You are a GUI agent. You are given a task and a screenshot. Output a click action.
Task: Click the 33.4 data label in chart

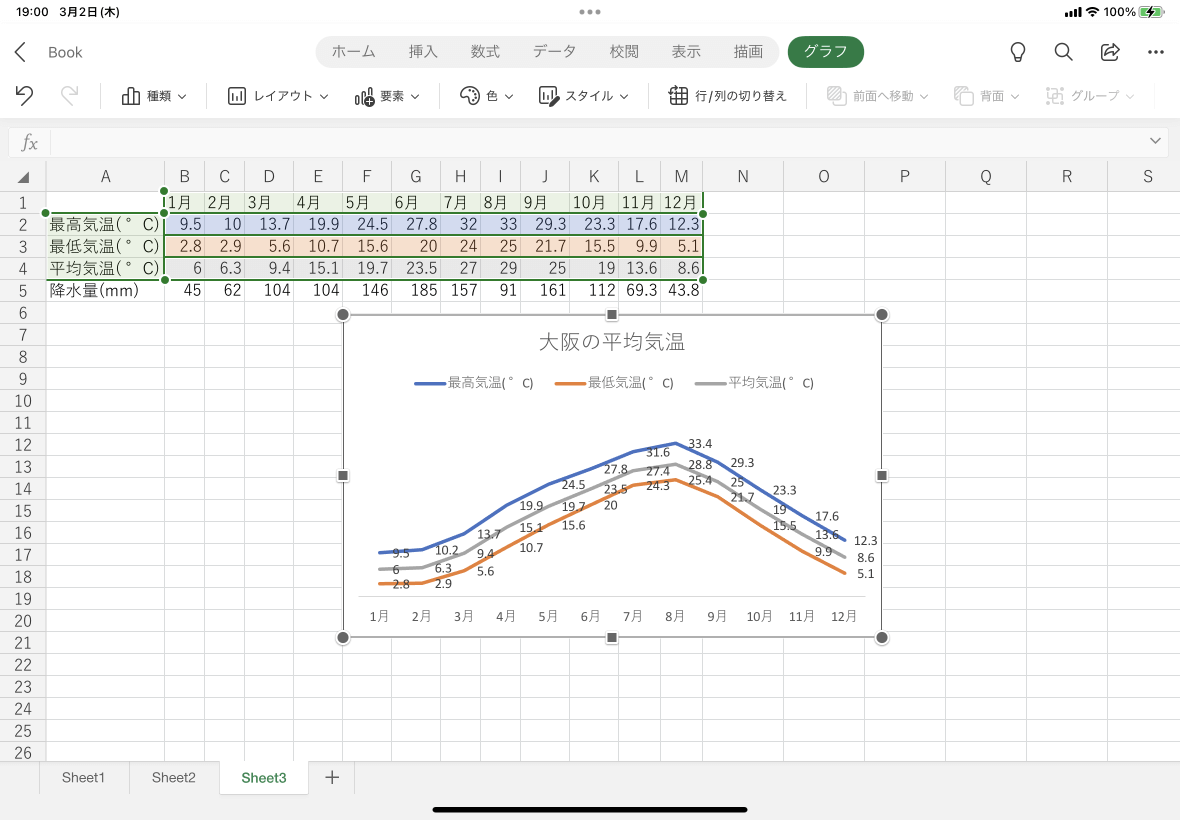point(700,444)
